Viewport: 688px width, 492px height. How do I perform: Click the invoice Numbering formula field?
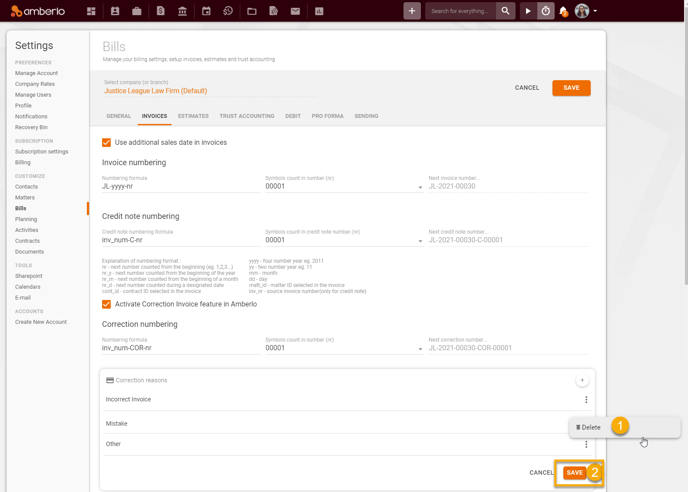[180, 186]
